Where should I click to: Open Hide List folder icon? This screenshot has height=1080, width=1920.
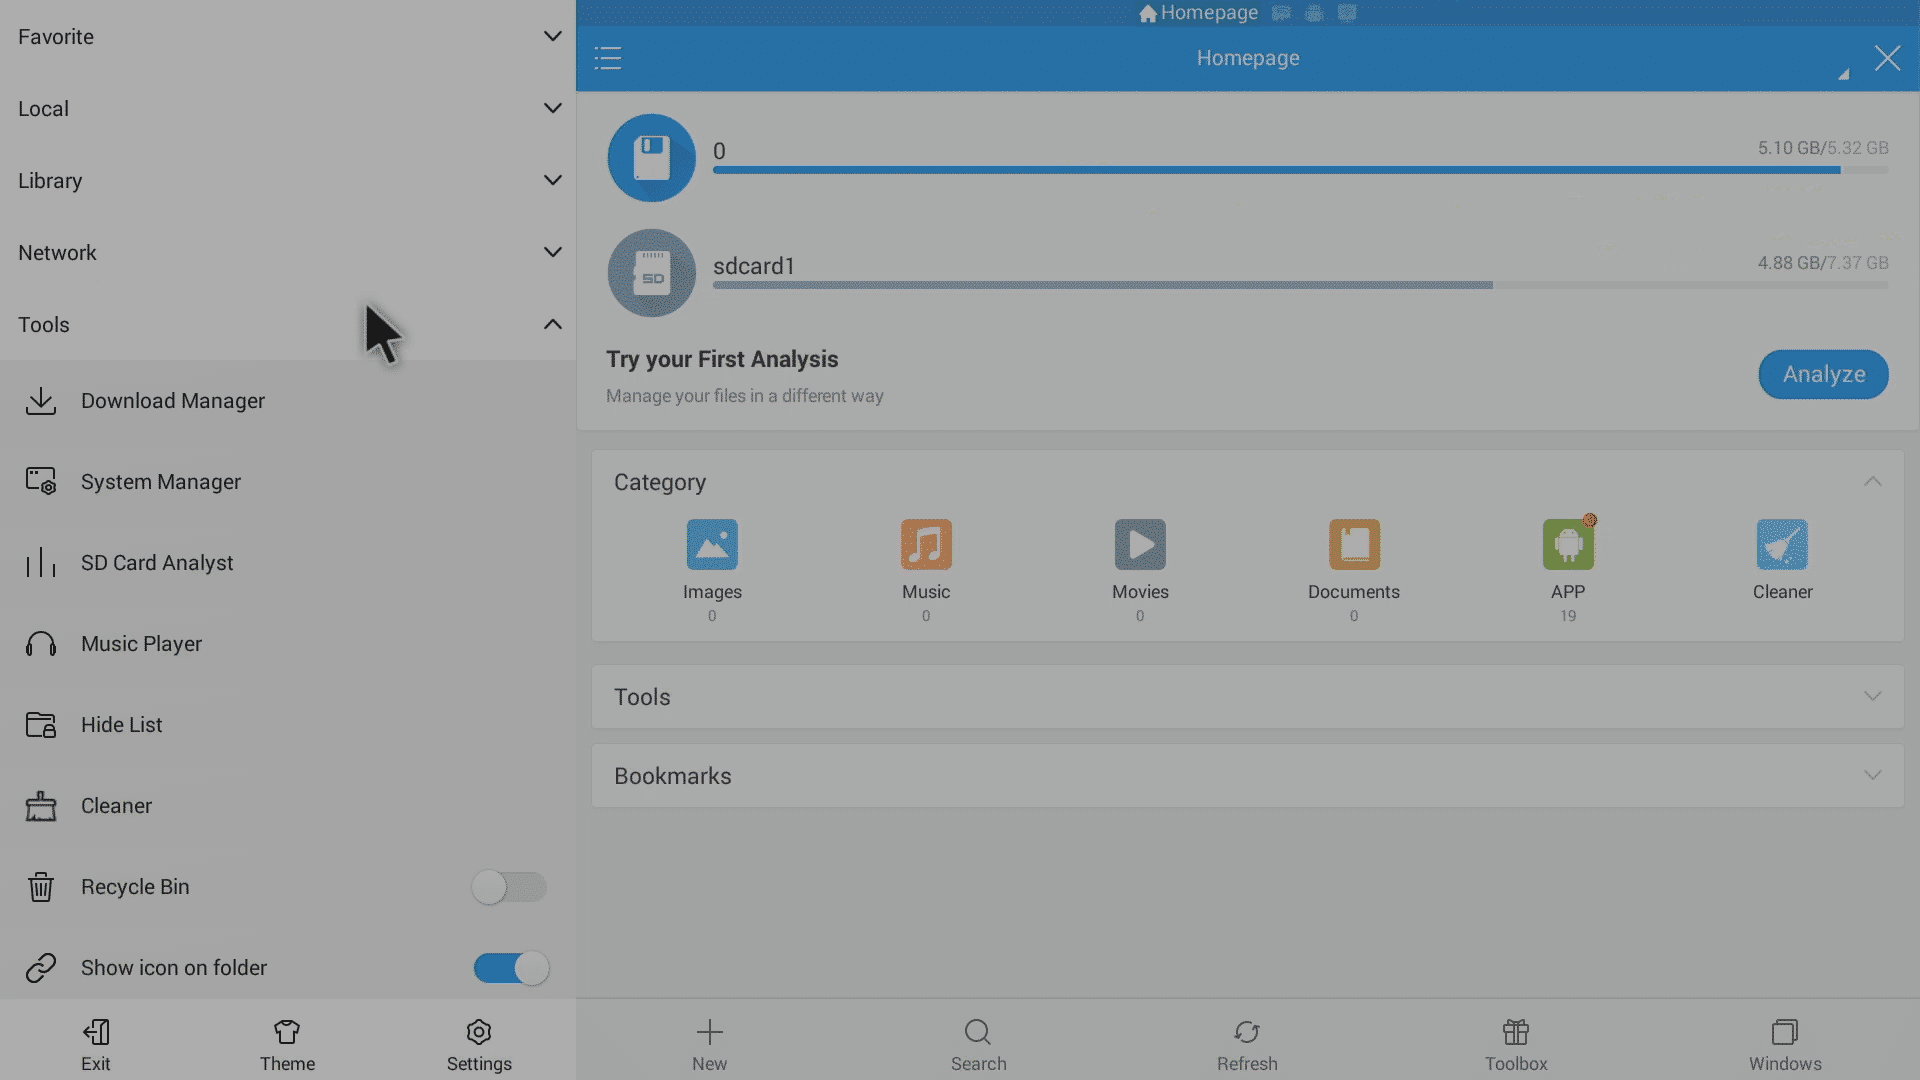pos(41,725)
